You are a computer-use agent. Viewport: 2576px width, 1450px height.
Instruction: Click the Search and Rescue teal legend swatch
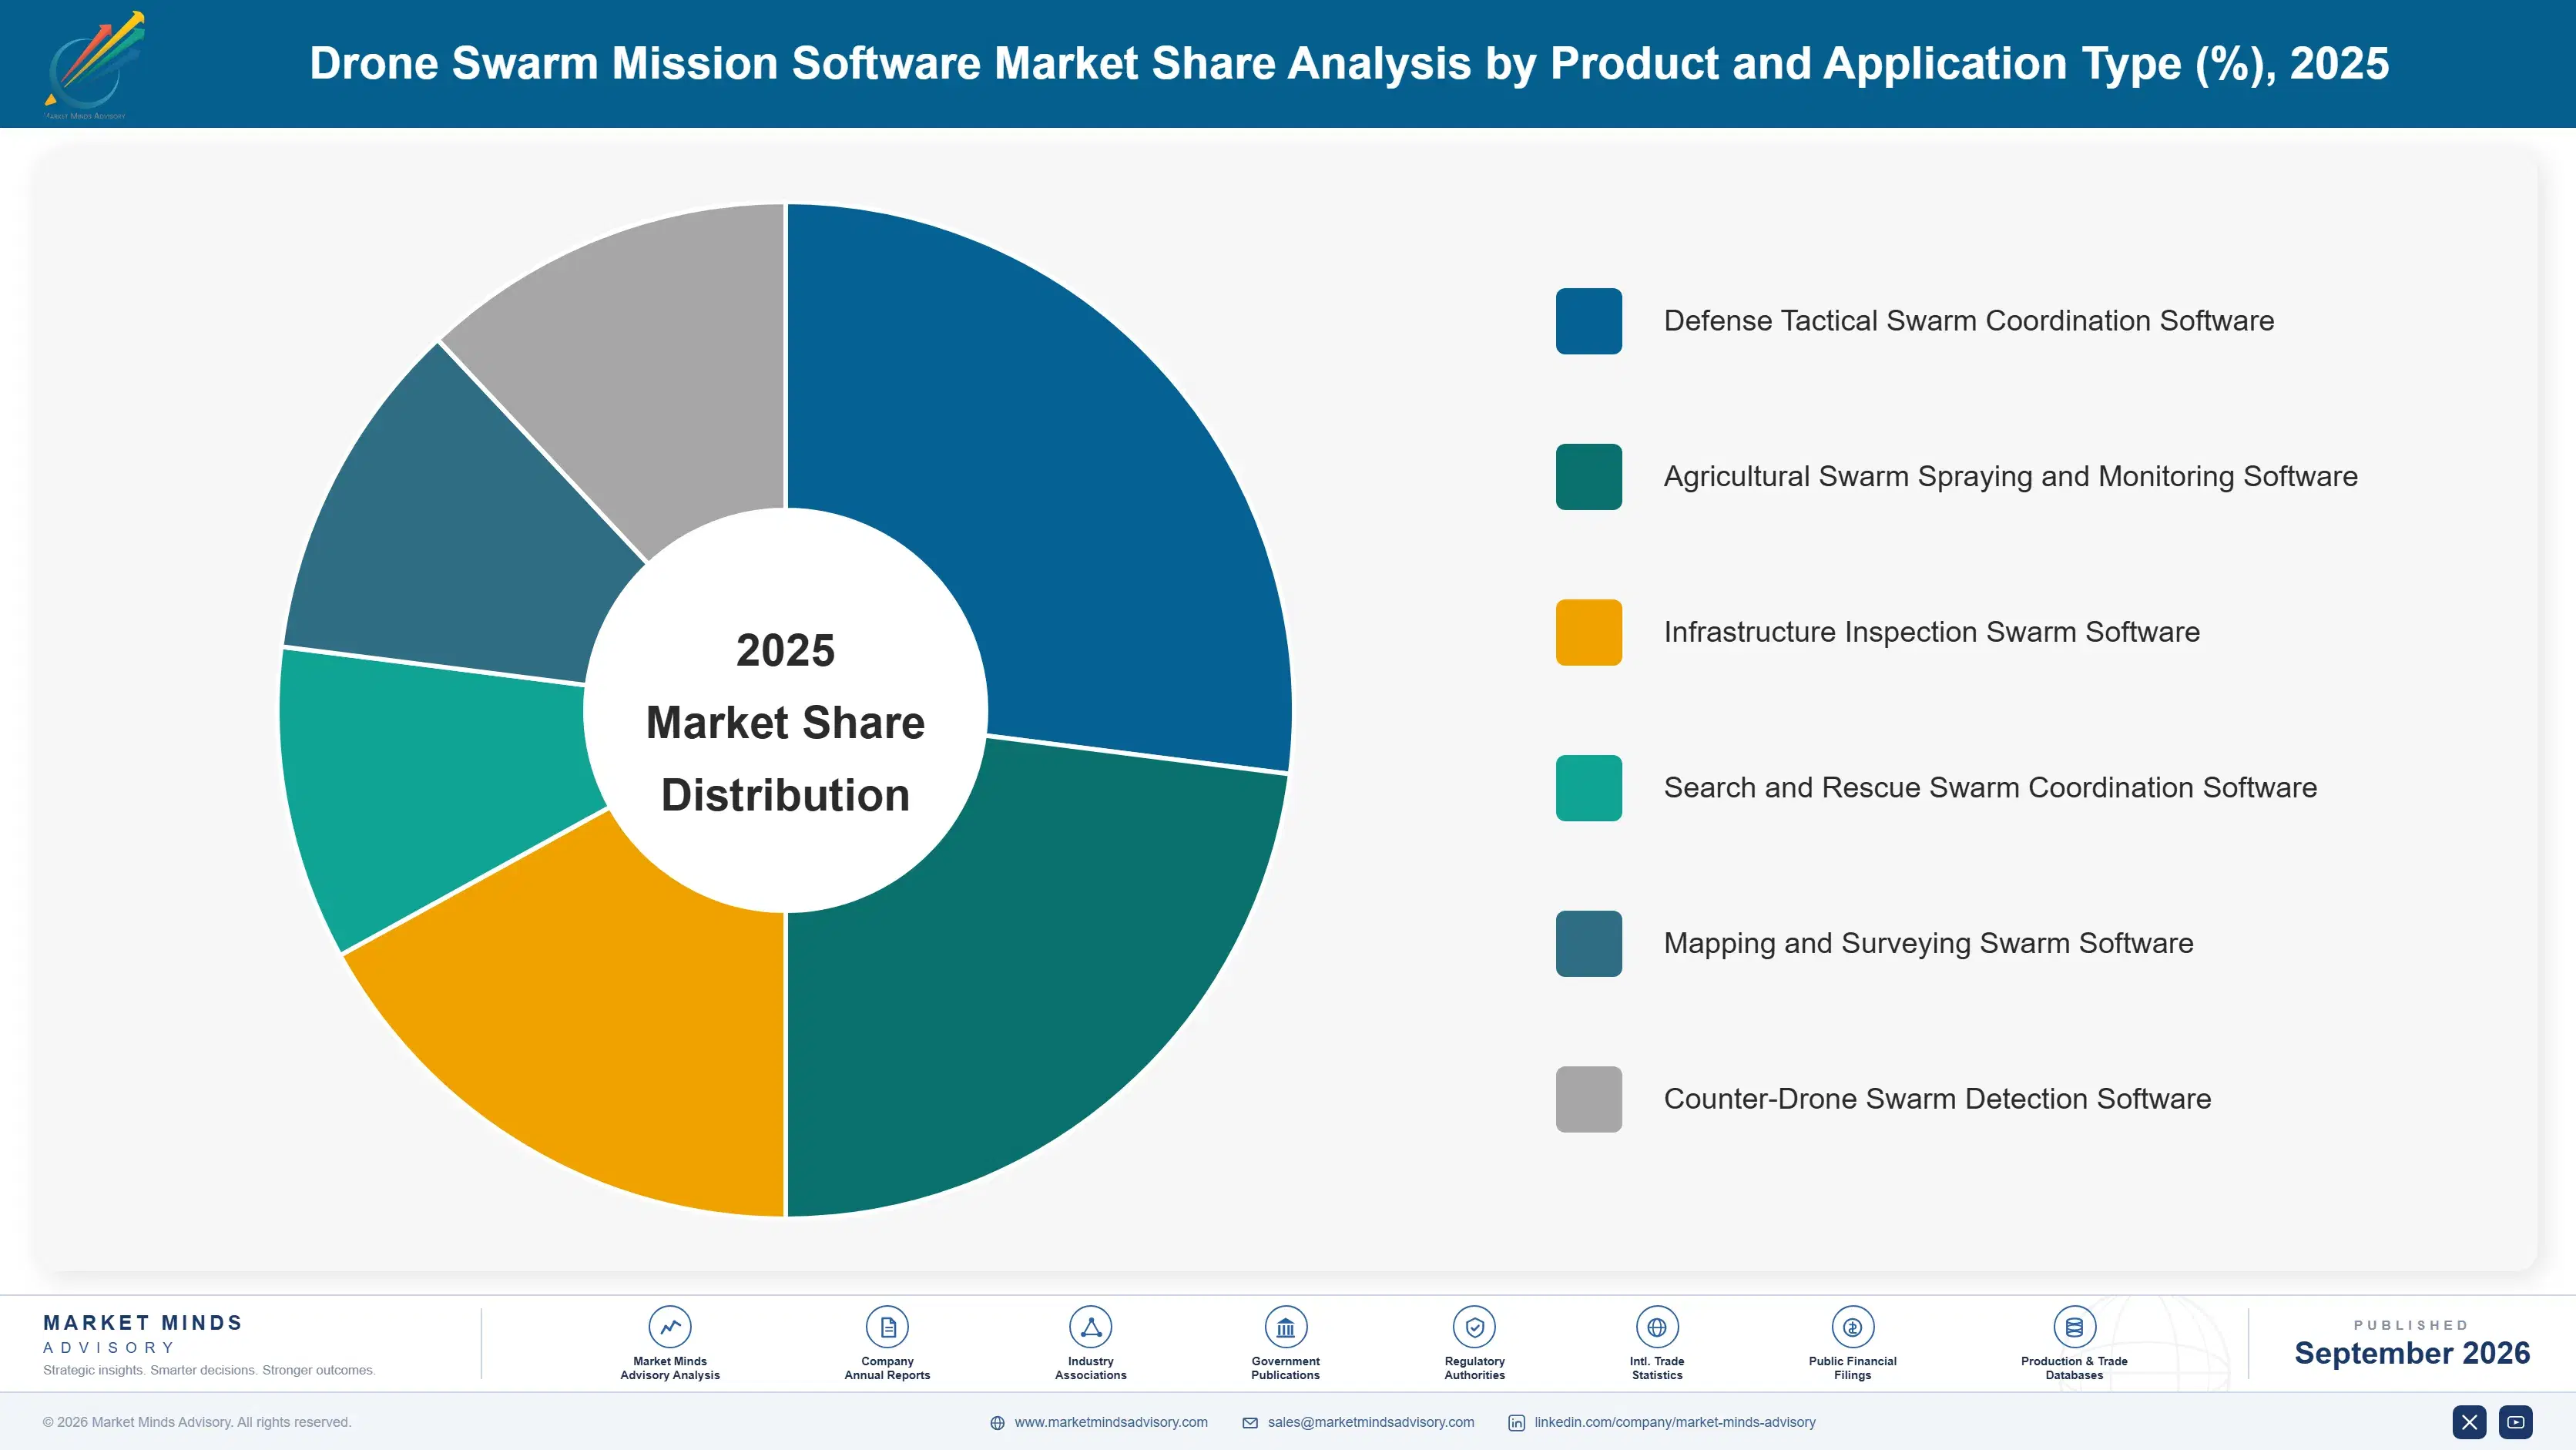[1588, 788]
